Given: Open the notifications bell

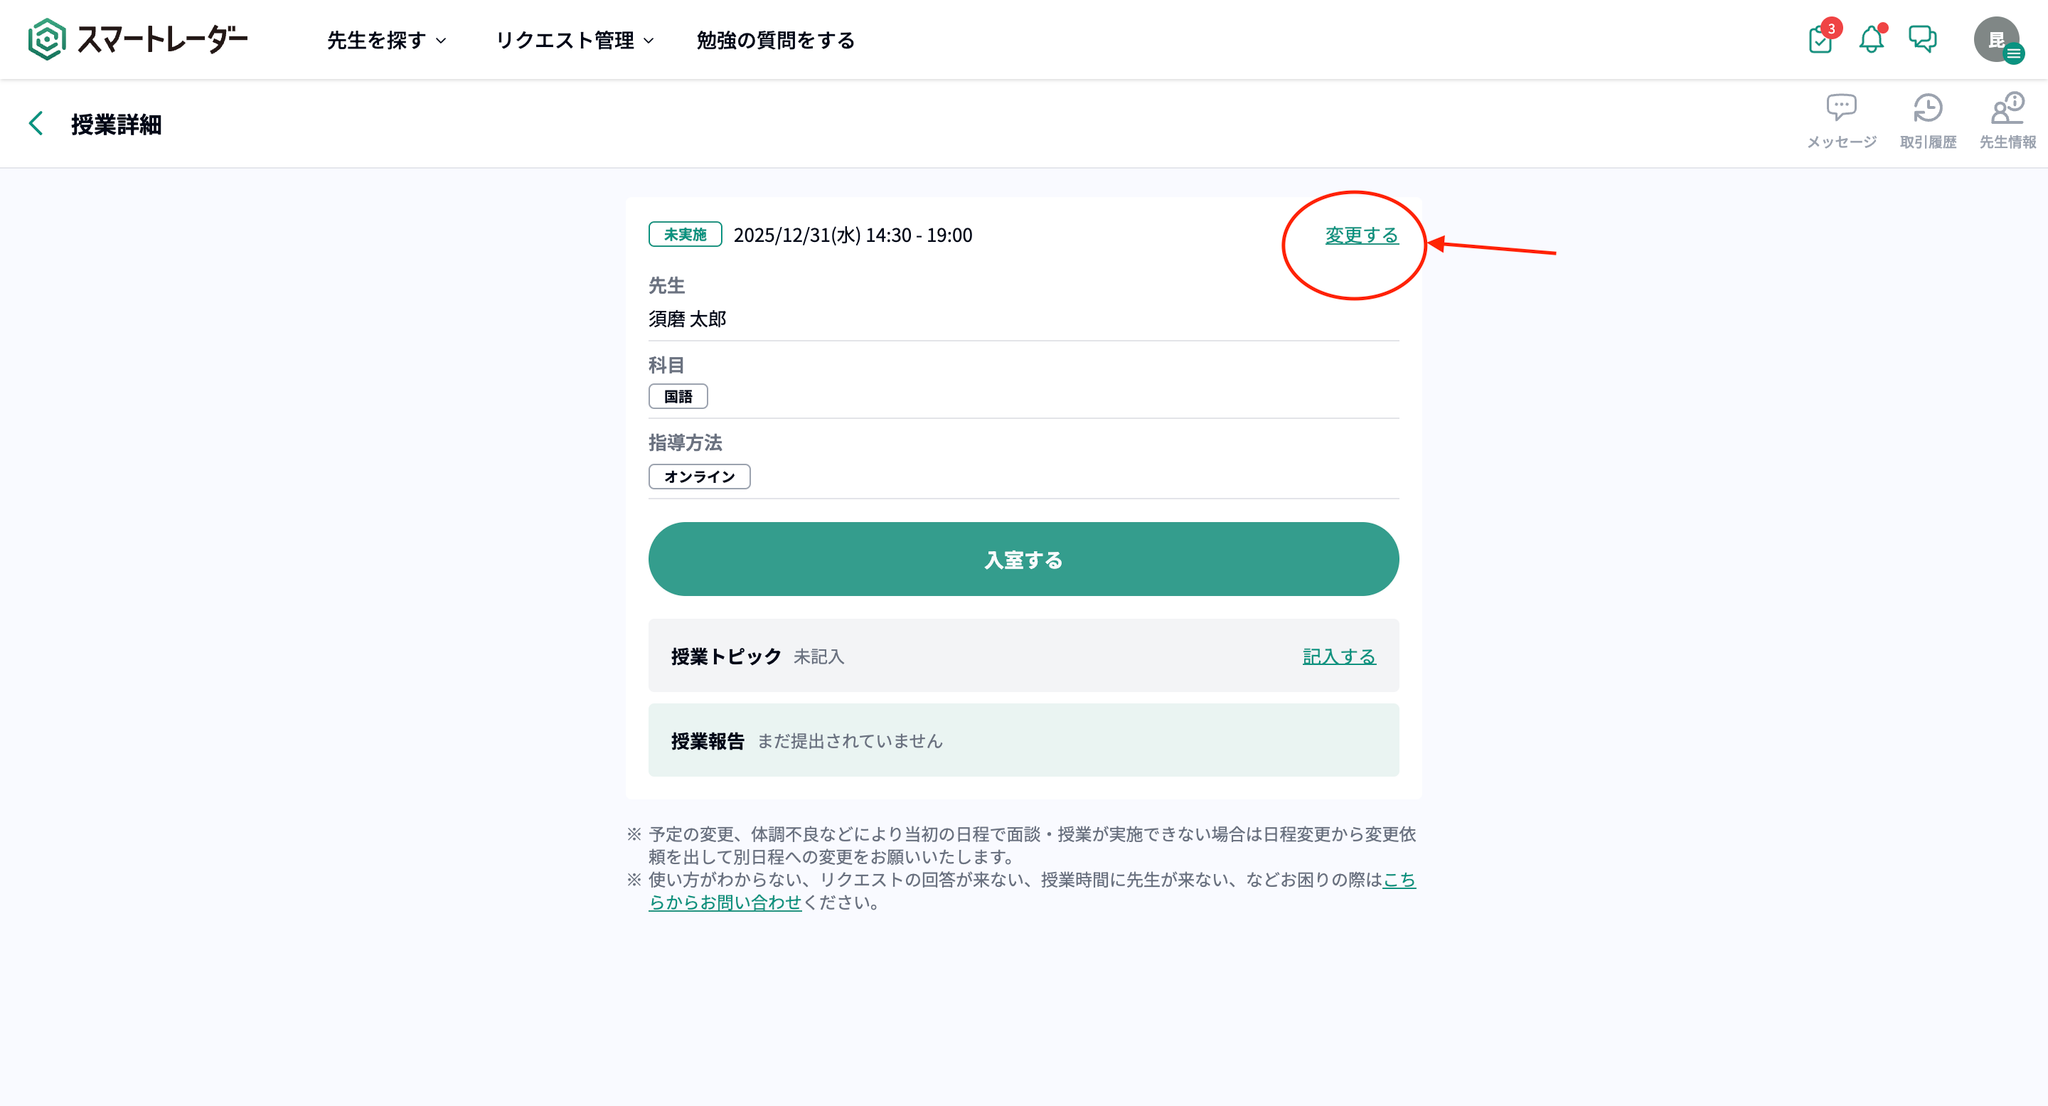Looking at the screenshot, I should click(1871, 40).
